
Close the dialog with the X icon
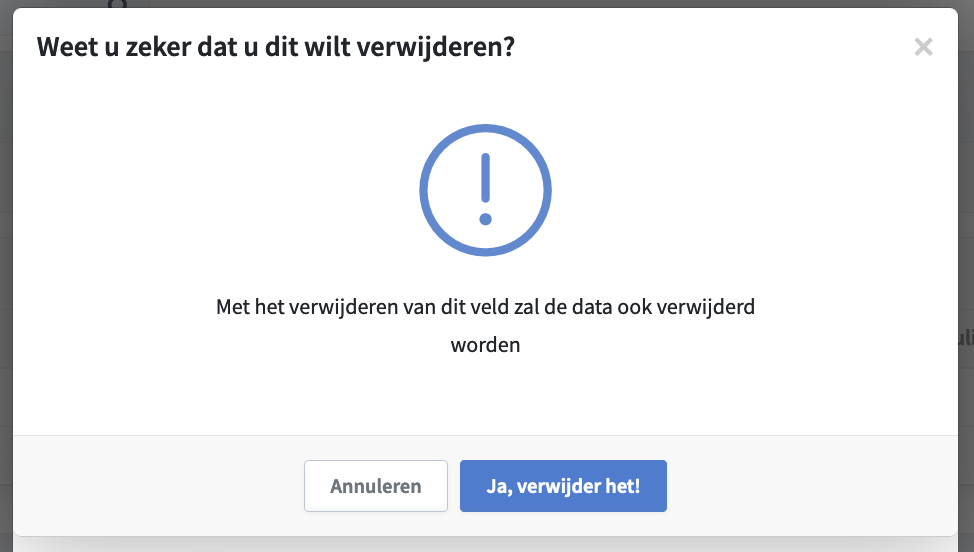click(923, 47)
